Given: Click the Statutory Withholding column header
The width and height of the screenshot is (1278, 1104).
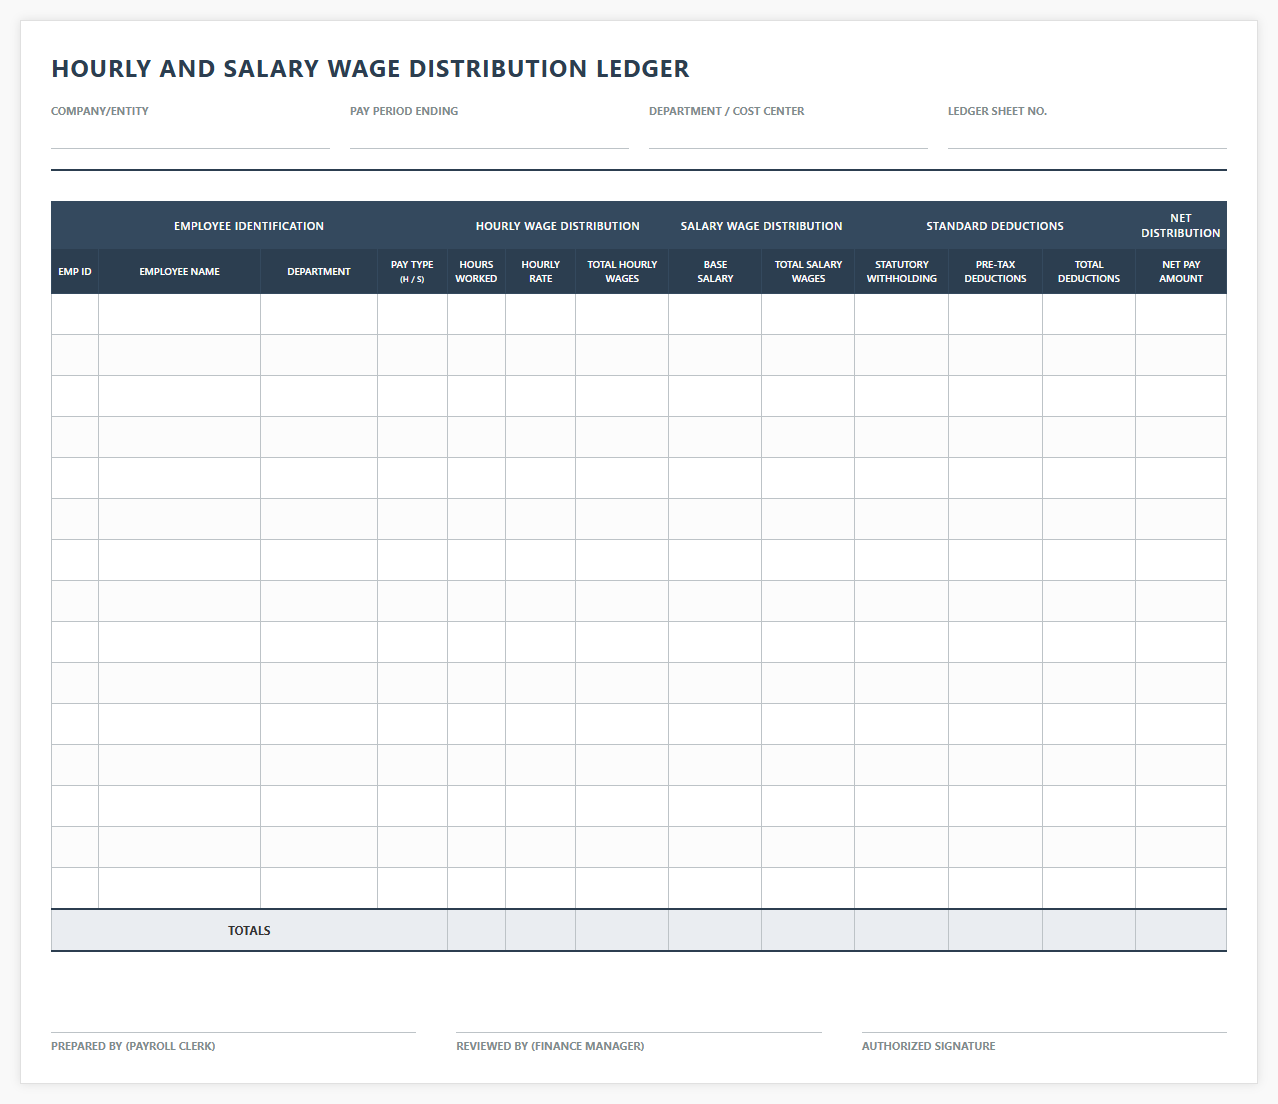Looking at the screenshot, I should click(x=902, y=272).
